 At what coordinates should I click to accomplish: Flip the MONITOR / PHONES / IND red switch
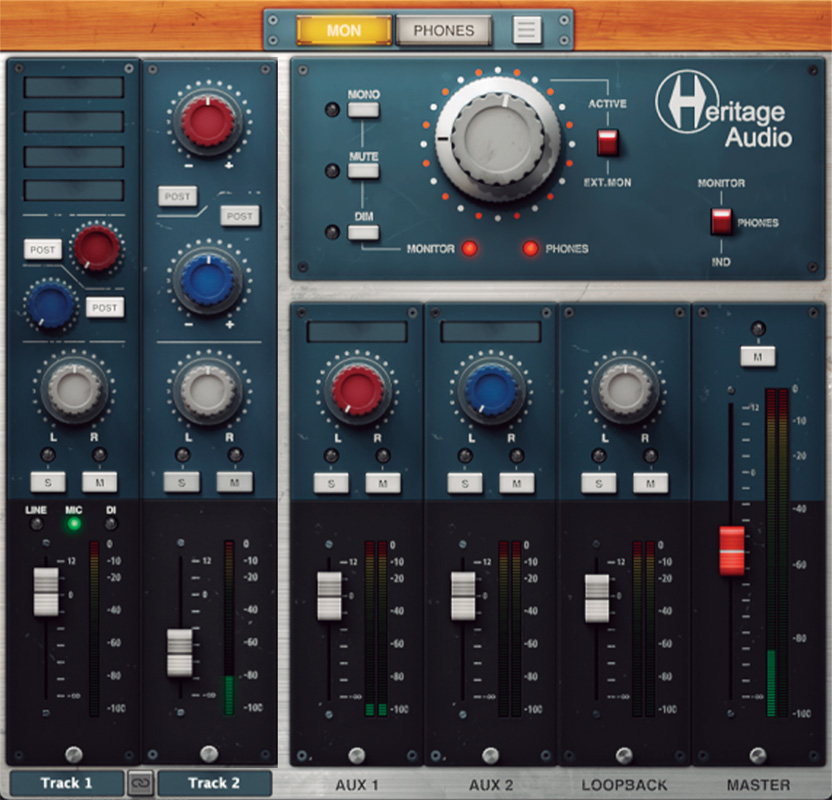pos(721,221)
